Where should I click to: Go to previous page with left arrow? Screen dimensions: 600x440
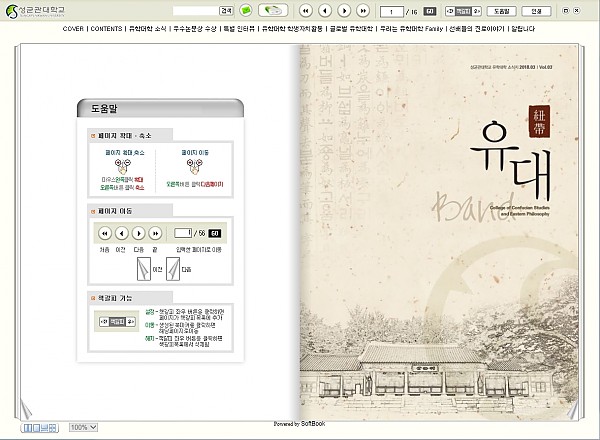325,11
